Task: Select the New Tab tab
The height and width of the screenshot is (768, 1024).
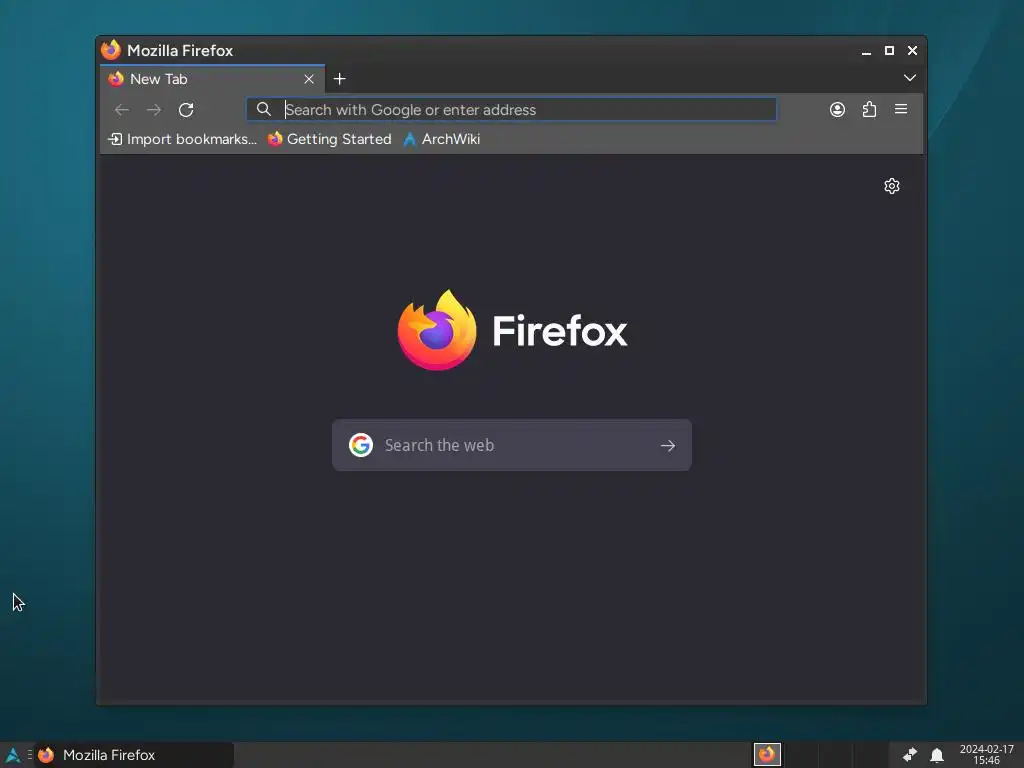Action: pyautogui.click(x=212, y=79)
